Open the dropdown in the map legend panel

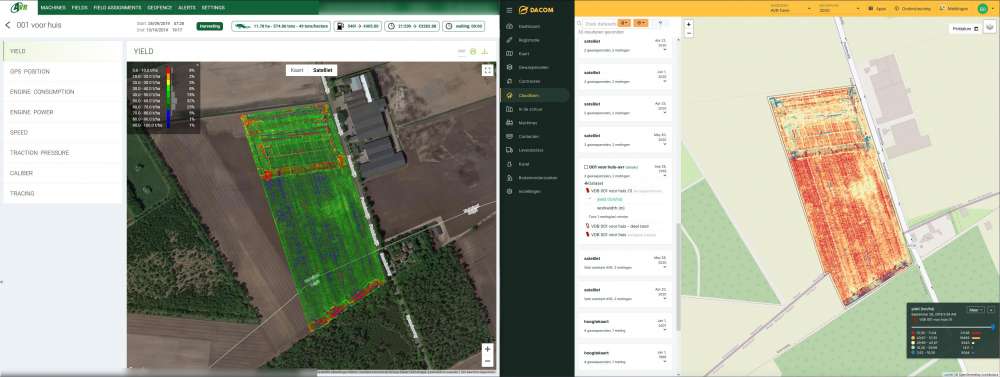(x=975, y=309)
